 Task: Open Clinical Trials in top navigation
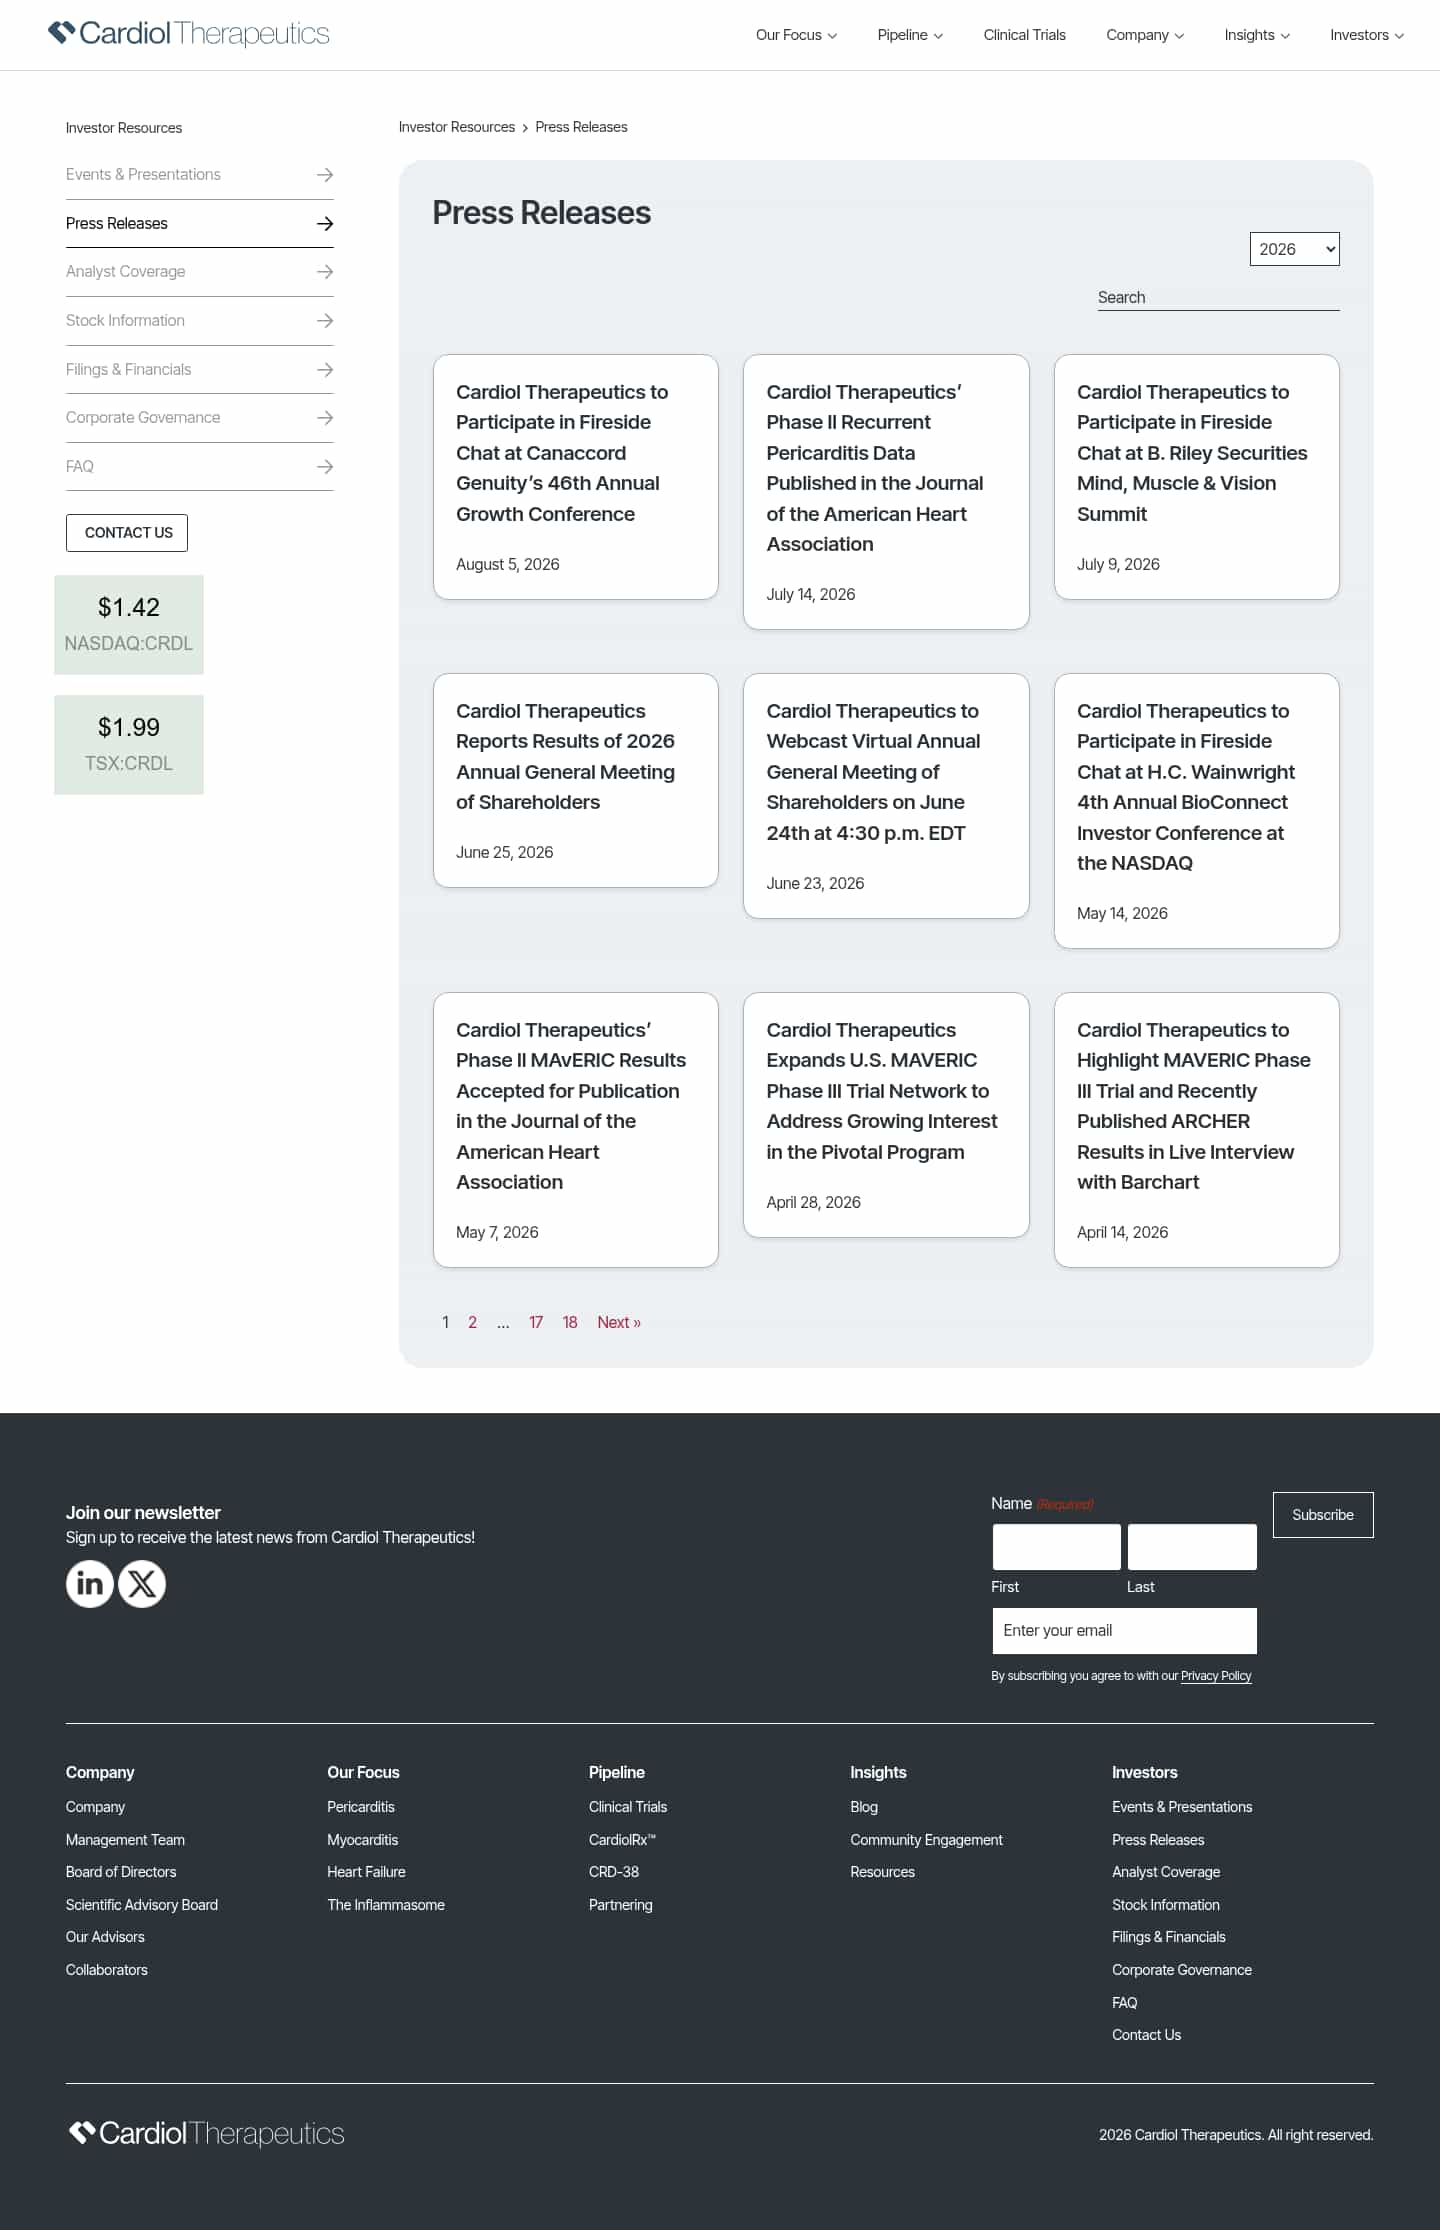tap(1024, 35)
